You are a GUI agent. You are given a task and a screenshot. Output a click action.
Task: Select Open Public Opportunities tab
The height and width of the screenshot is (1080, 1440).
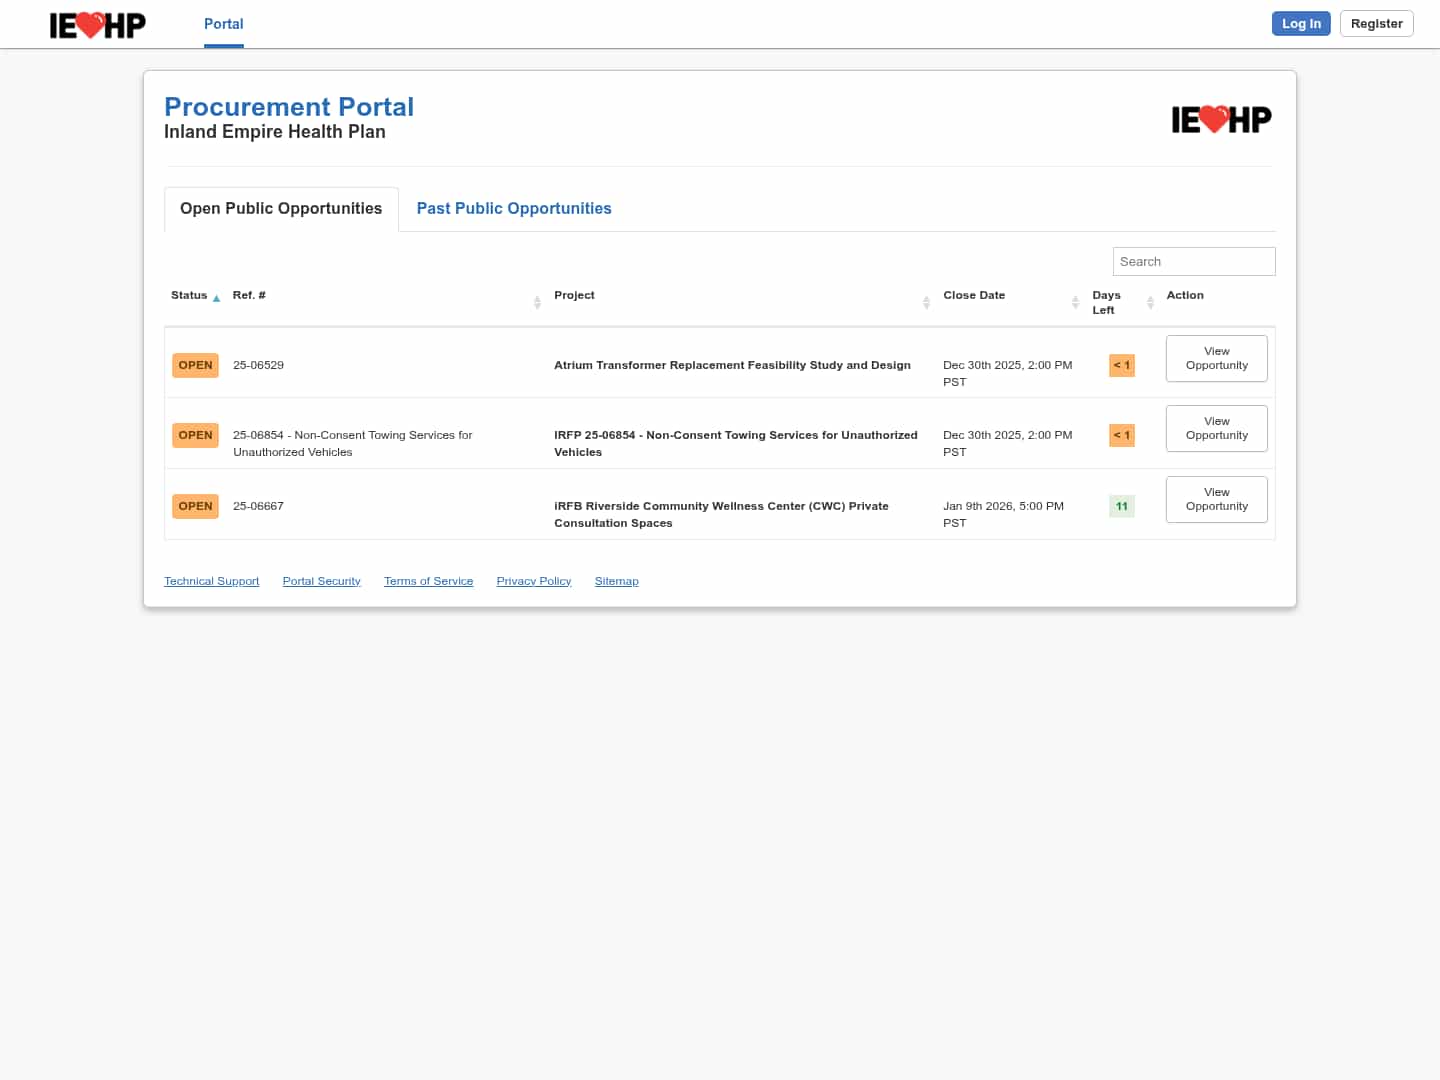pos(281,208)
